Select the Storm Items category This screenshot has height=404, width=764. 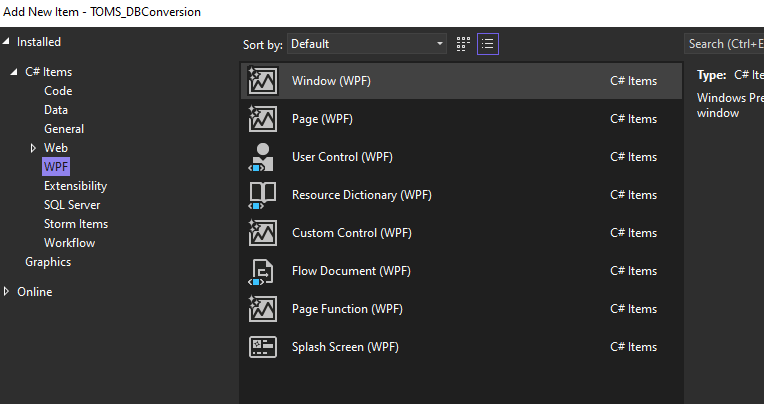(76, 224)
